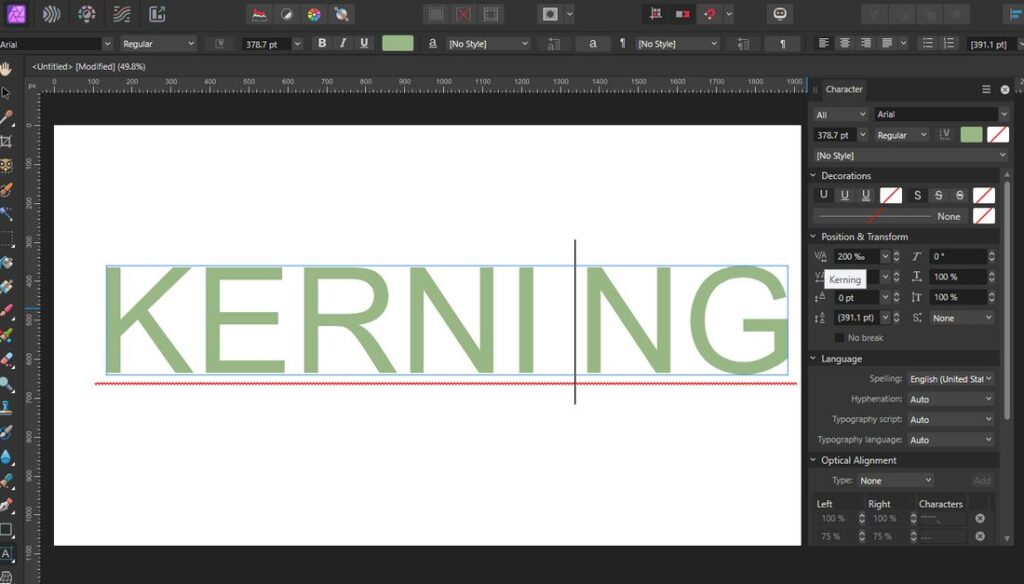Select the Artistic Text tool
The height and width of the screenshot is (584, 1024).
coord(8,553)
